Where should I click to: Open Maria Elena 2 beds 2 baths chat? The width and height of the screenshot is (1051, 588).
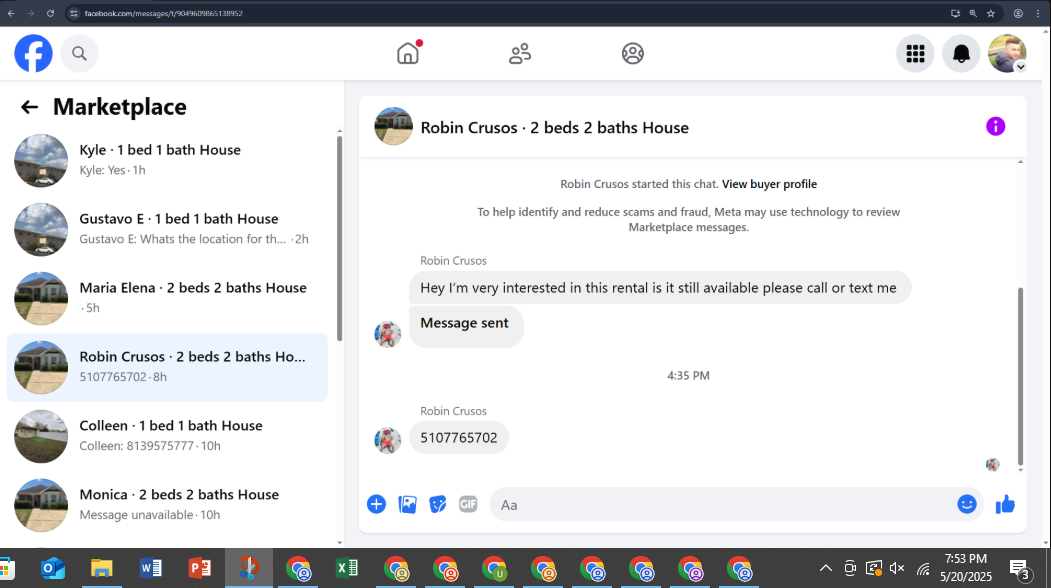click(x=167, y=298)
